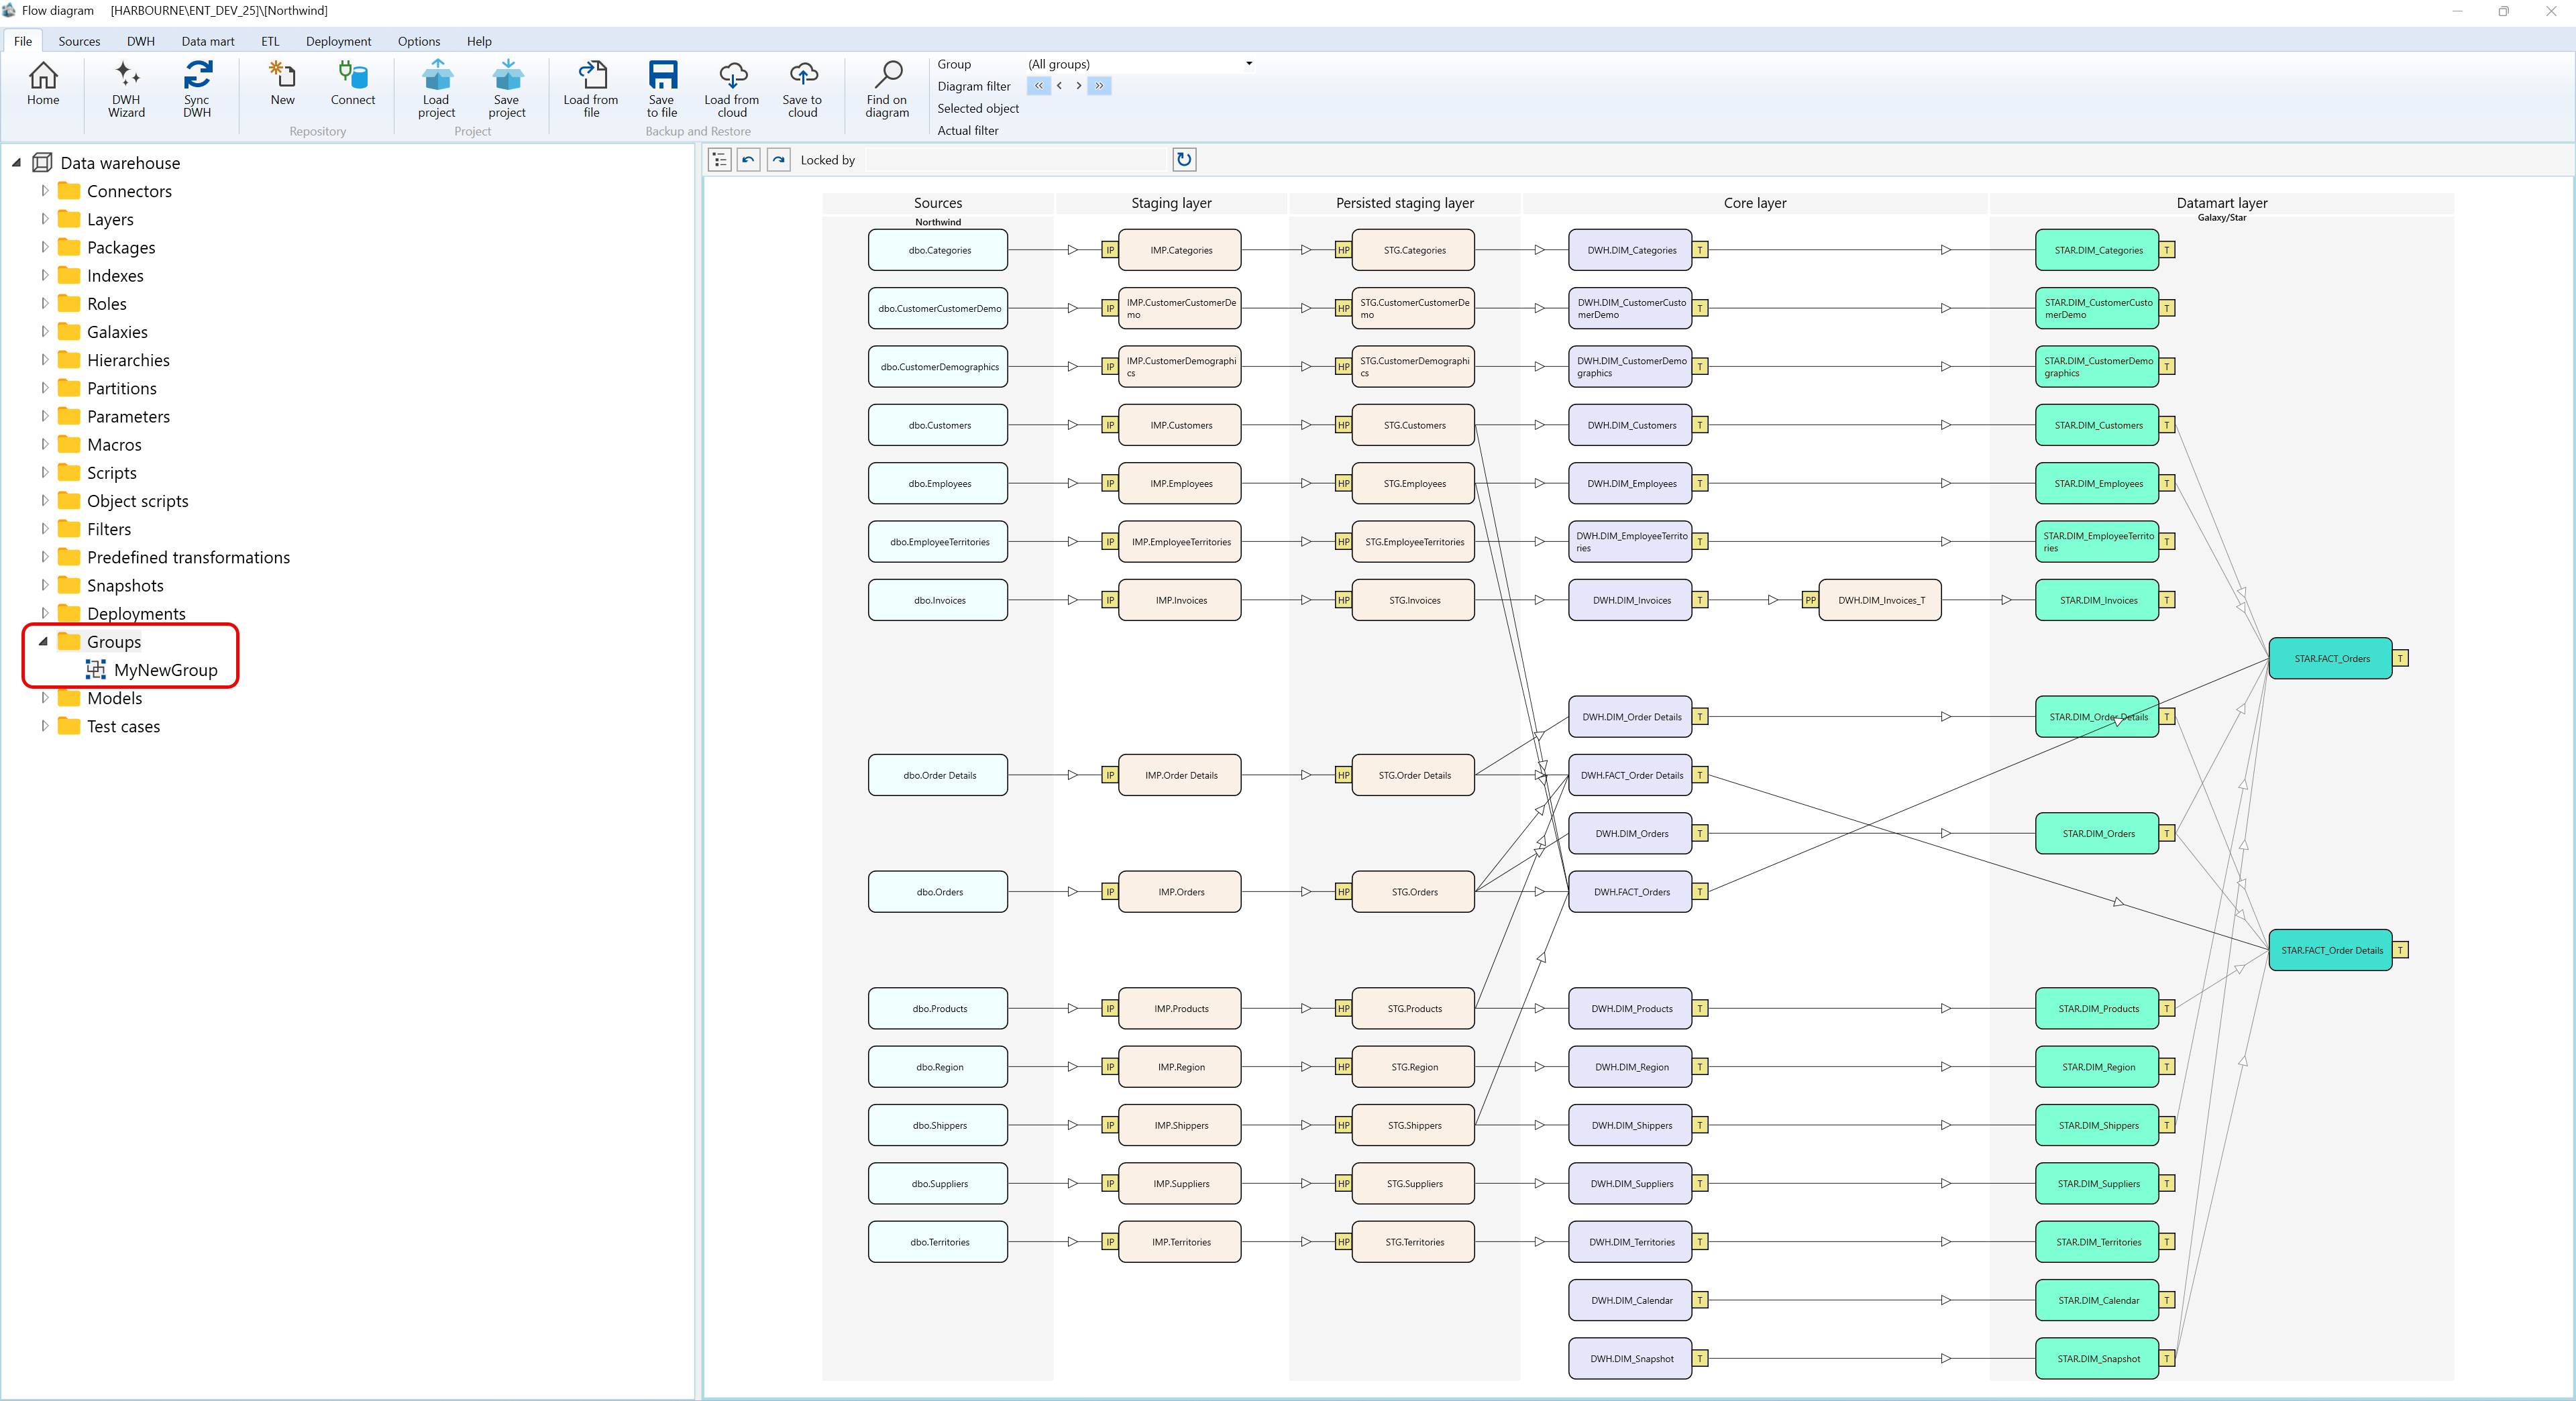Viewport: 2576px width, 1401px height.
Task: Open the Options tab
Action: coord(419,41)
